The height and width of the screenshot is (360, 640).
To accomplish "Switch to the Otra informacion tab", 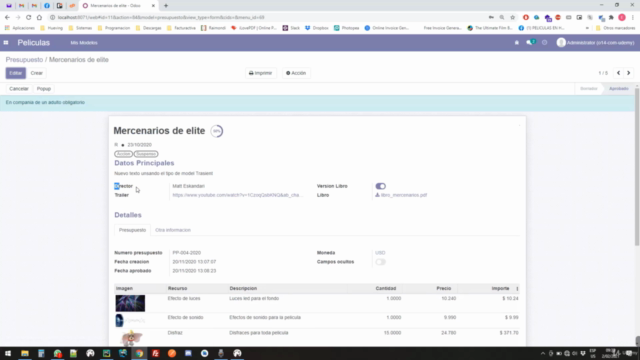I will tap(173, 230).
